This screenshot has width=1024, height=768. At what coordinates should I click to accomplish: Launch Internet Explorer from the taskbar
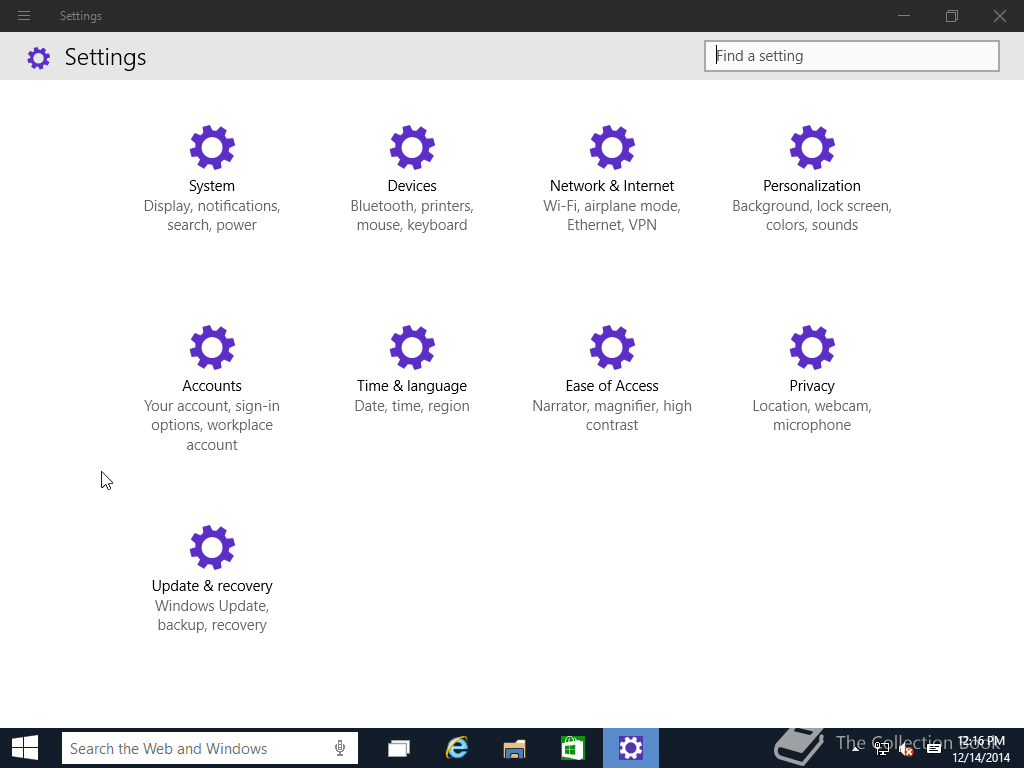point(456,748)
